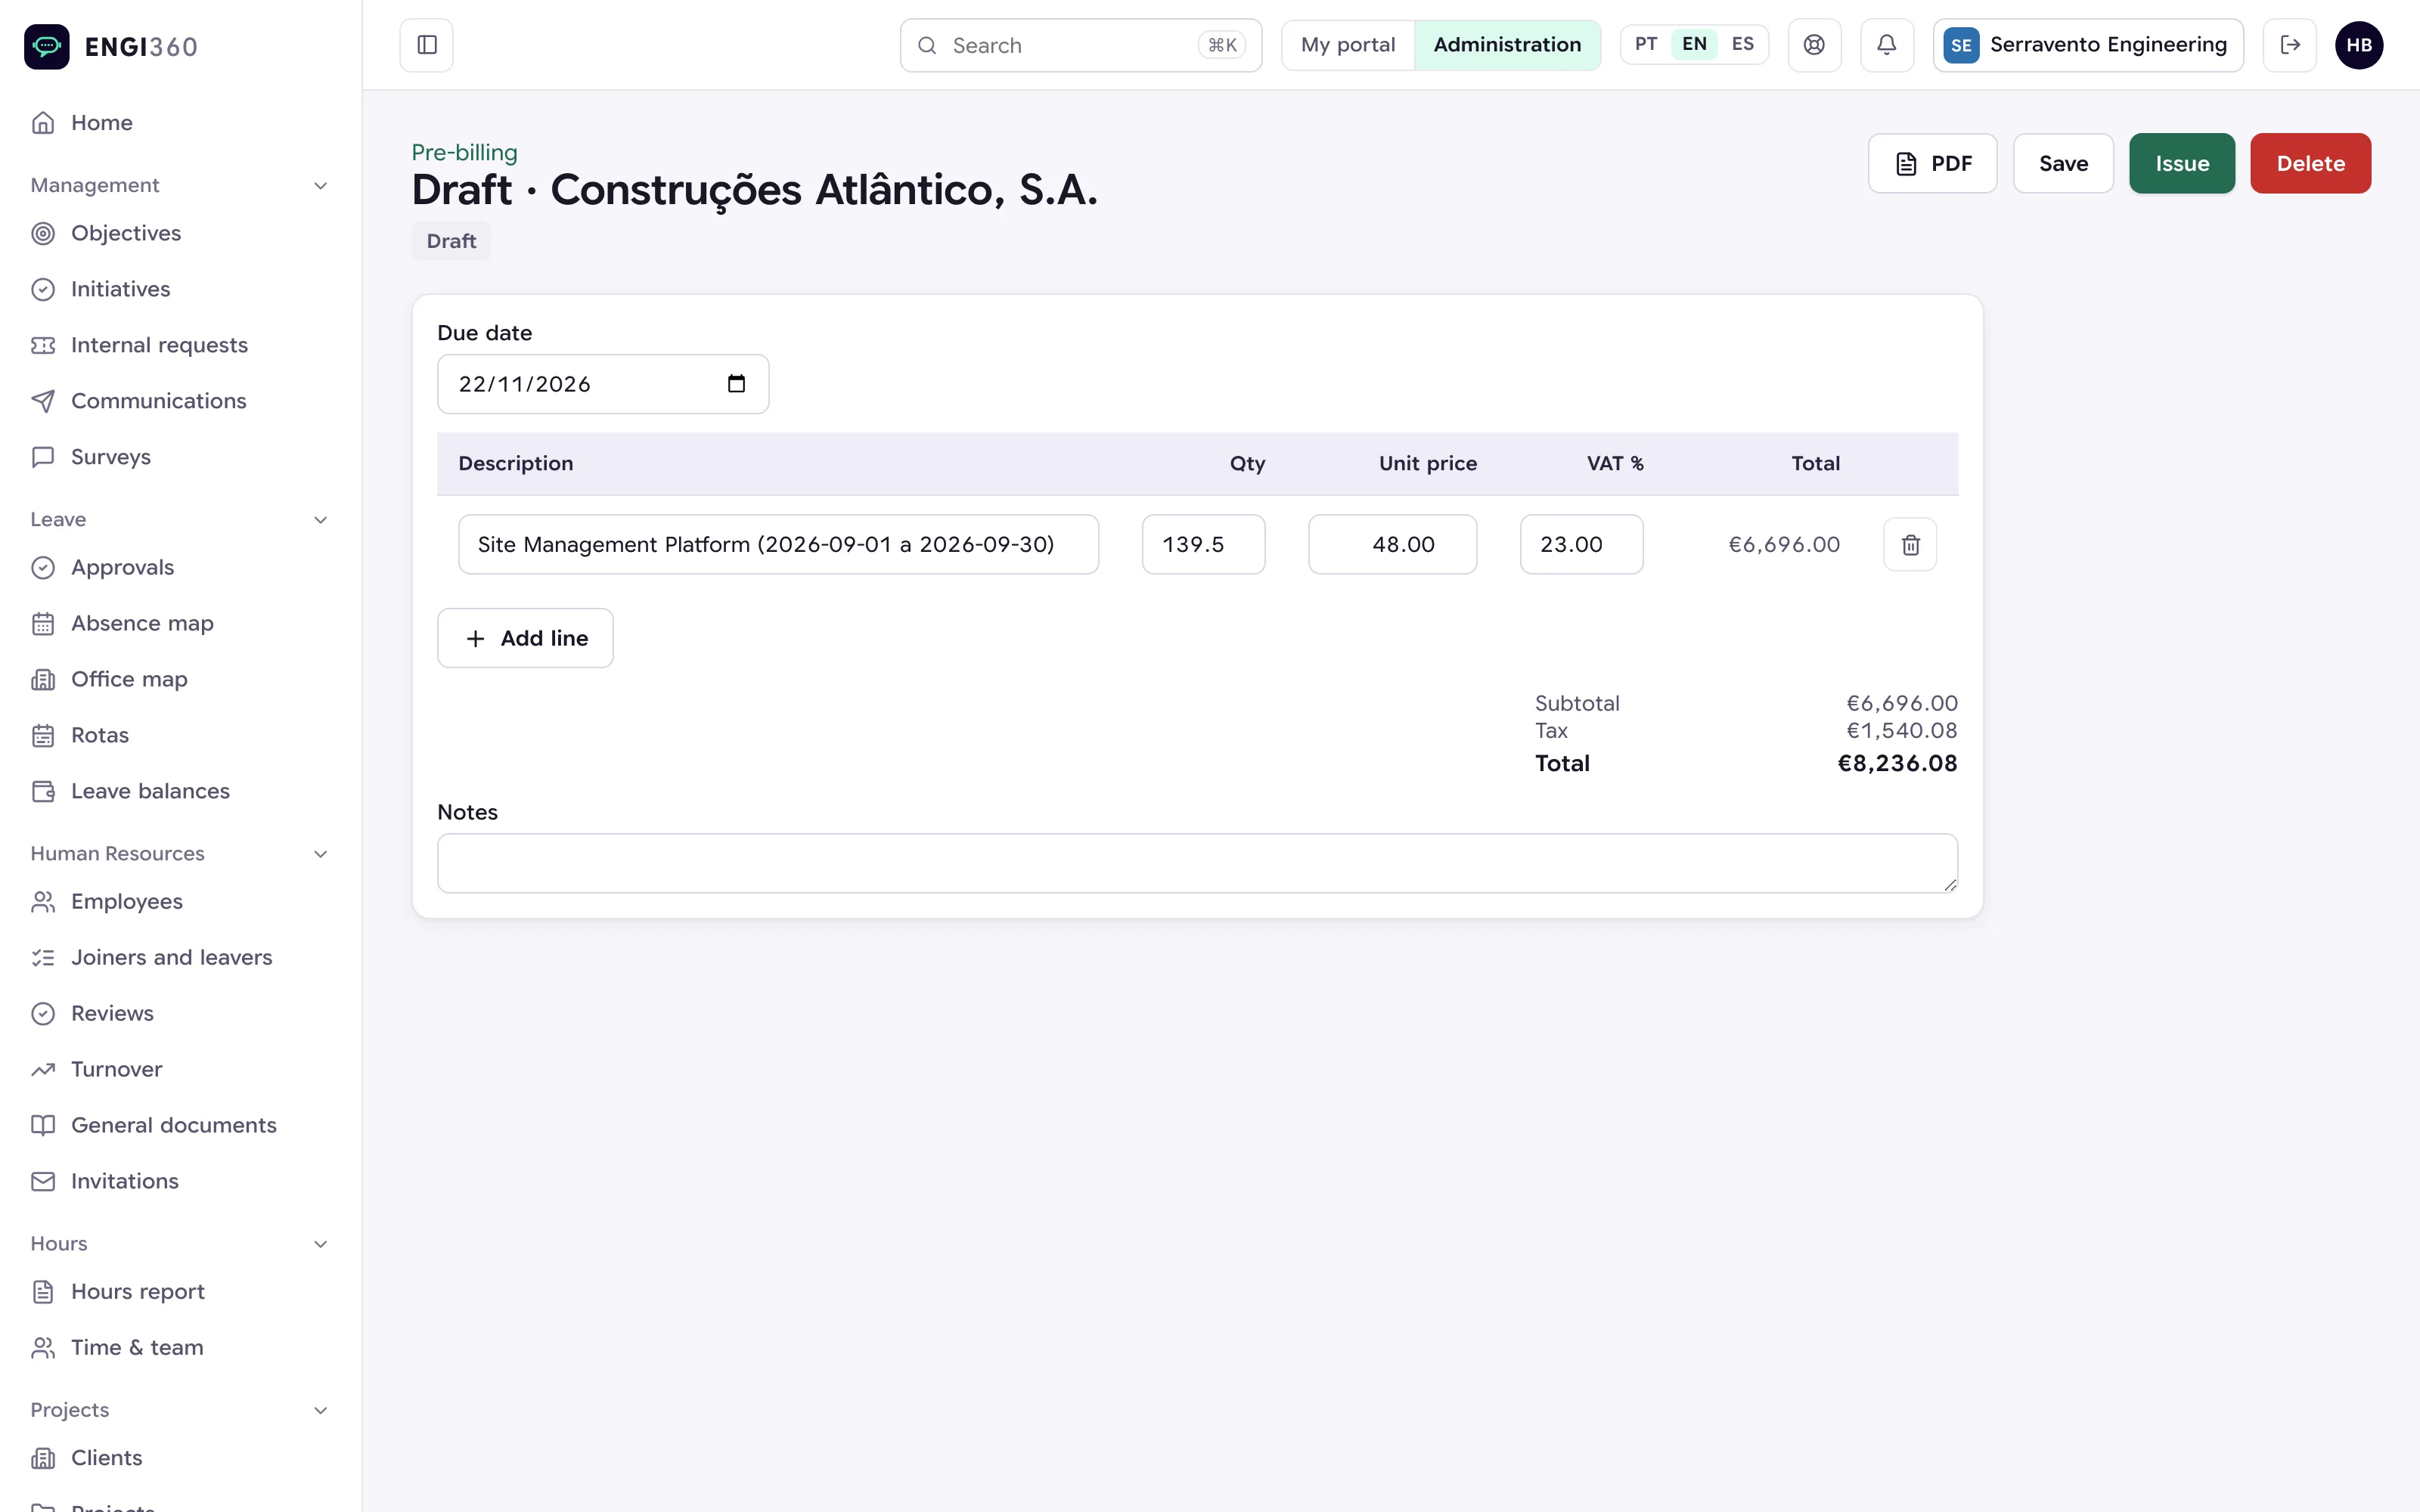
Task: Delete the Site Management Platform line
Action: [1910, 545]
